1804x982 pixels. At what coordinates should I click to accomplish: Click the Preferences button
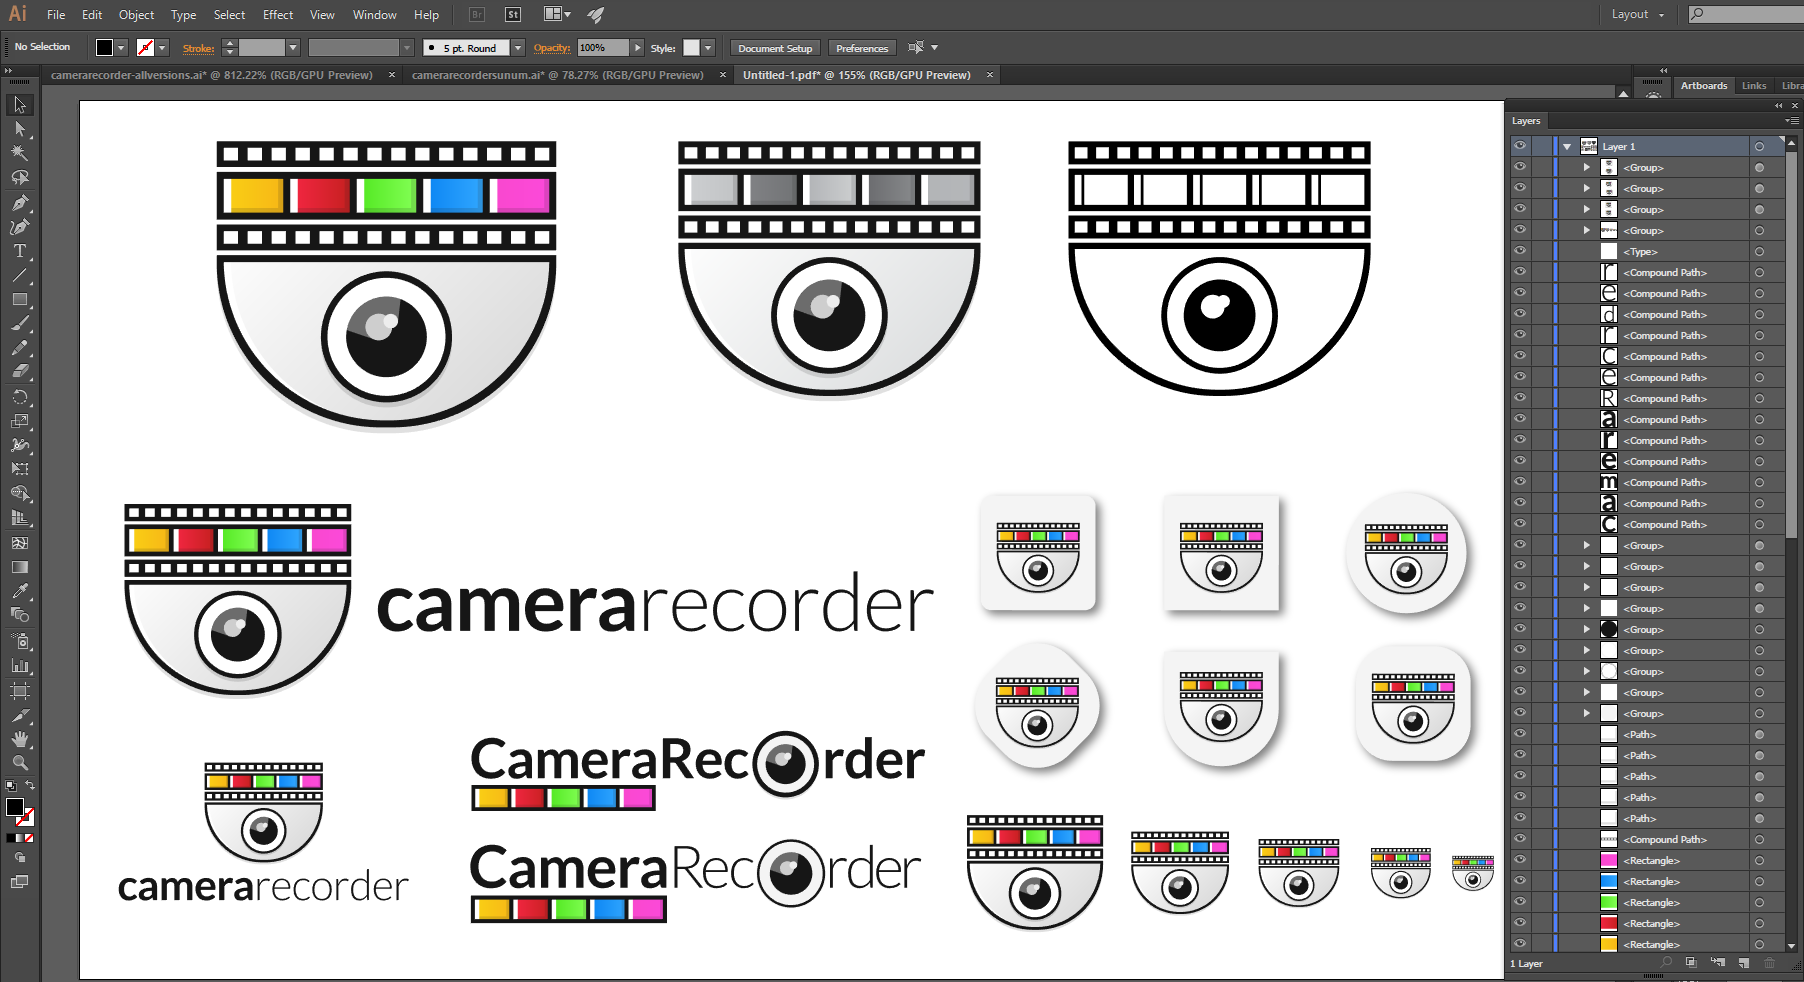pos(862,48)
